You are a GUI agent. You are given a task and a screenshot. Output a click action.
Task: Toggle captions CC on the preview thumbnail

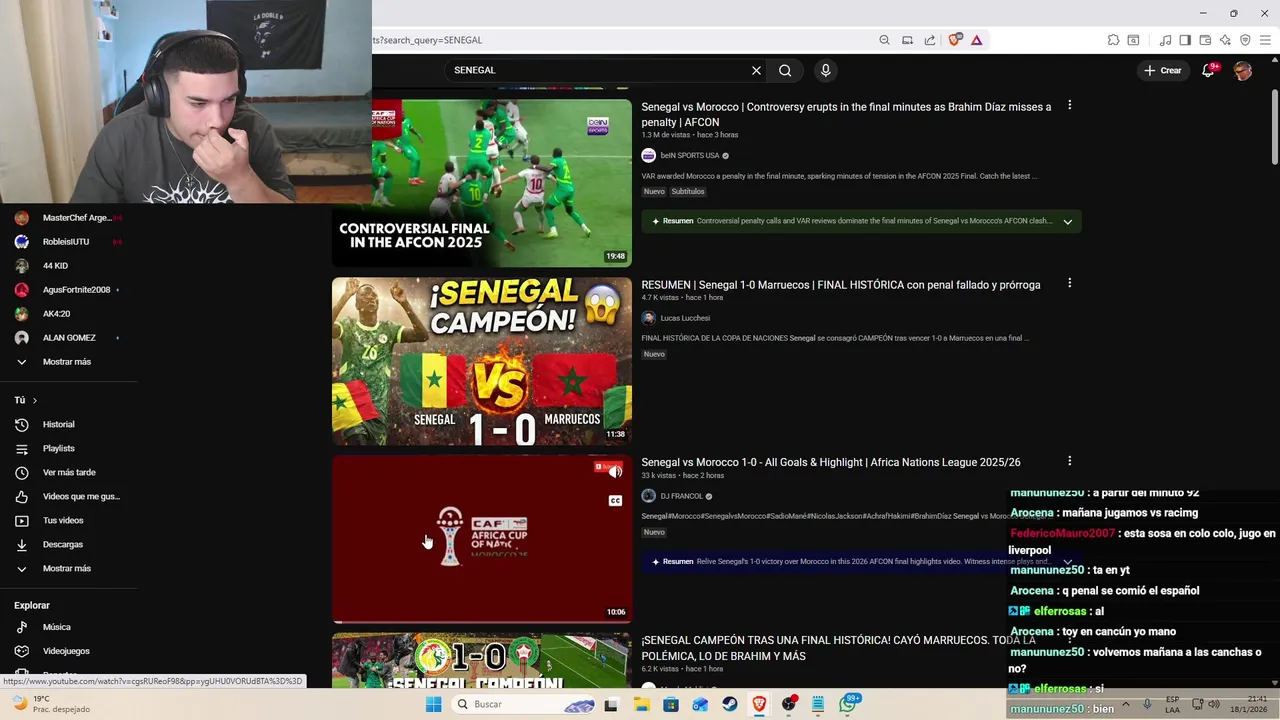tap(615, 501)
